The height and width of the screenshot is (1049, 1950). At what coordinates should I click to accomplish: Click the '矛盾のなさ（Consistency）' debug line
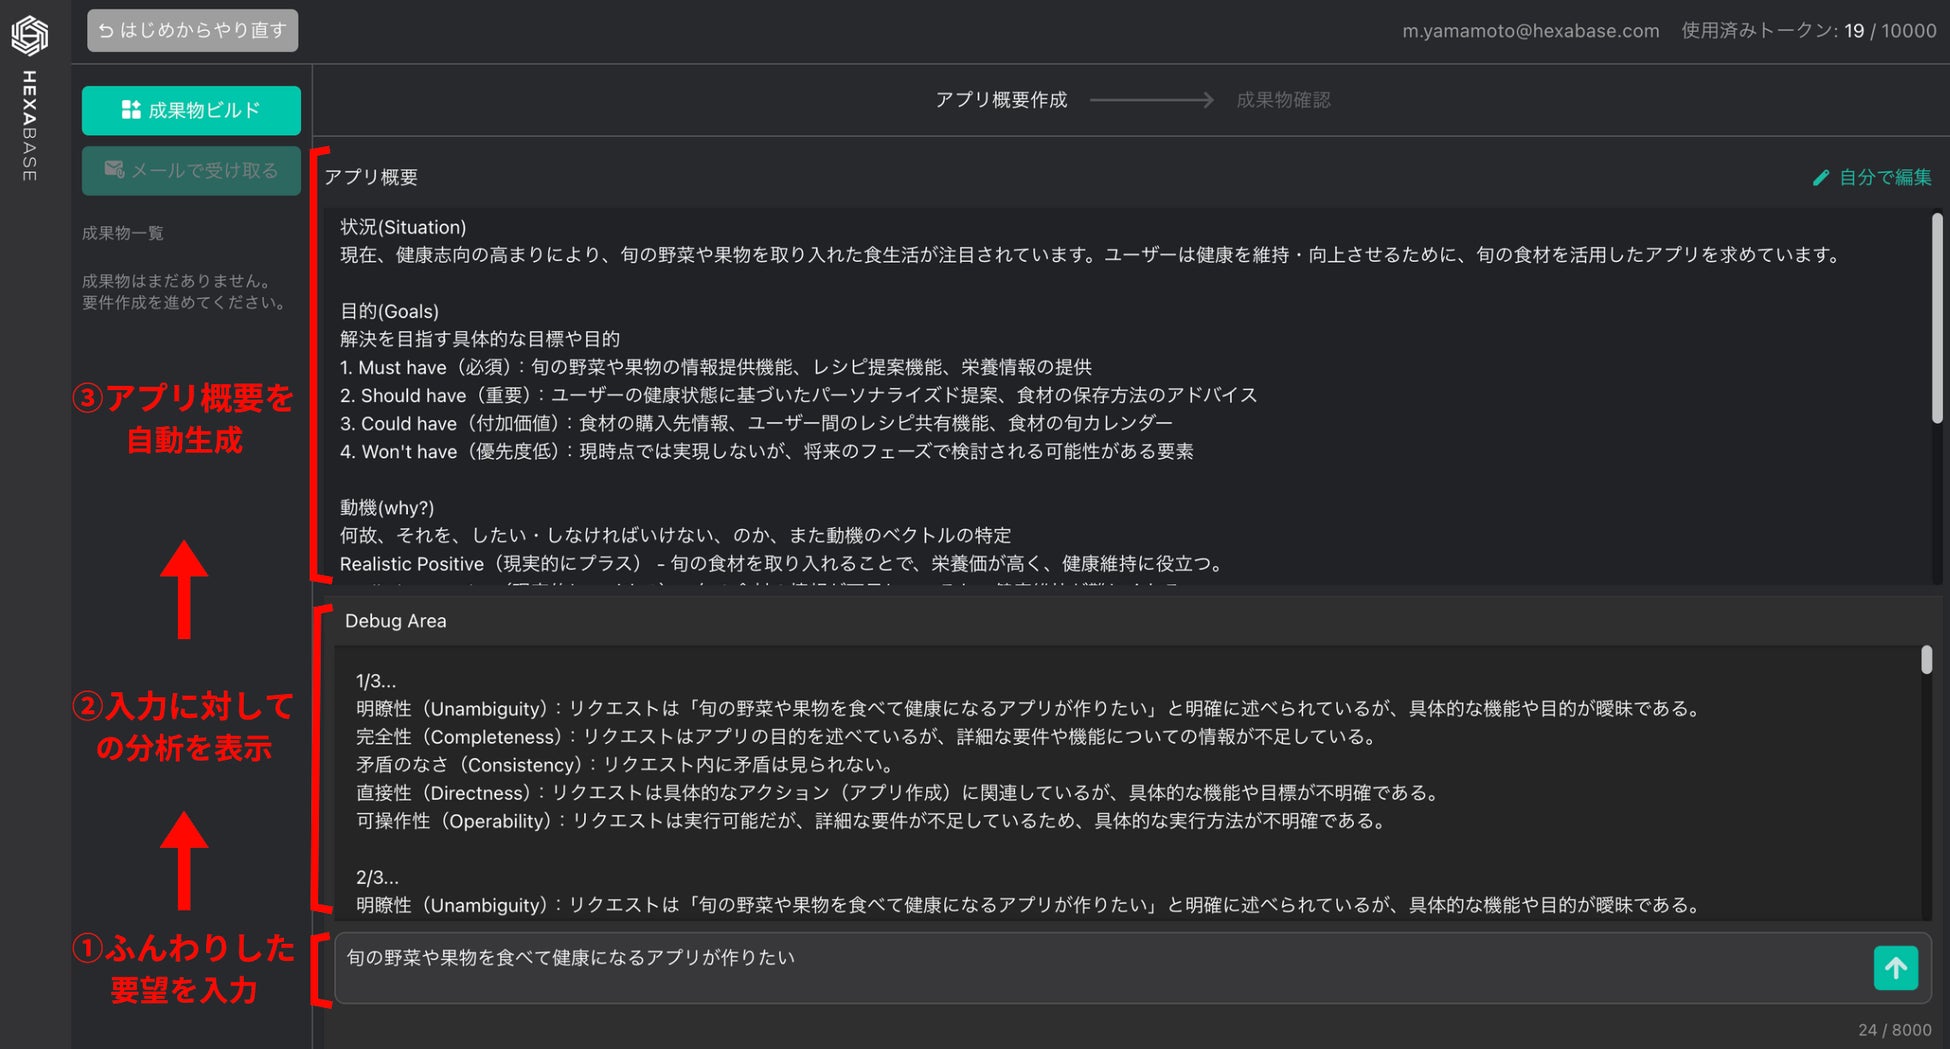click(x=626, y=765)
